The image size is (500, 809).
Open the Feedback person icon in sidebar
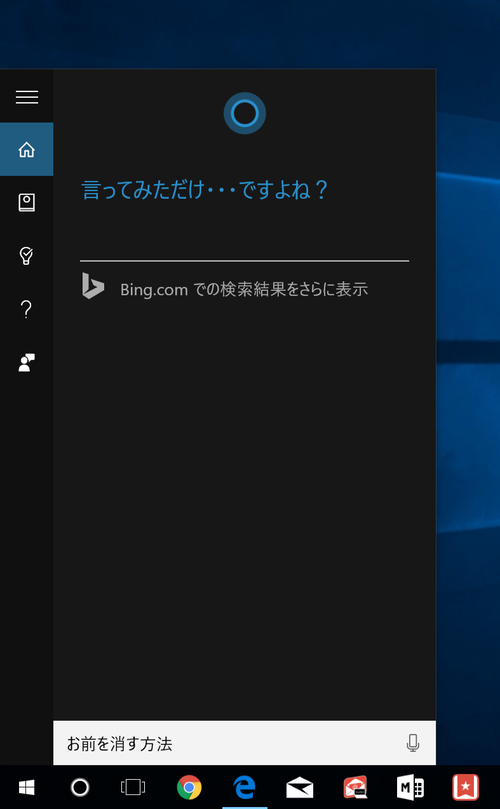(x=26, y=363)
